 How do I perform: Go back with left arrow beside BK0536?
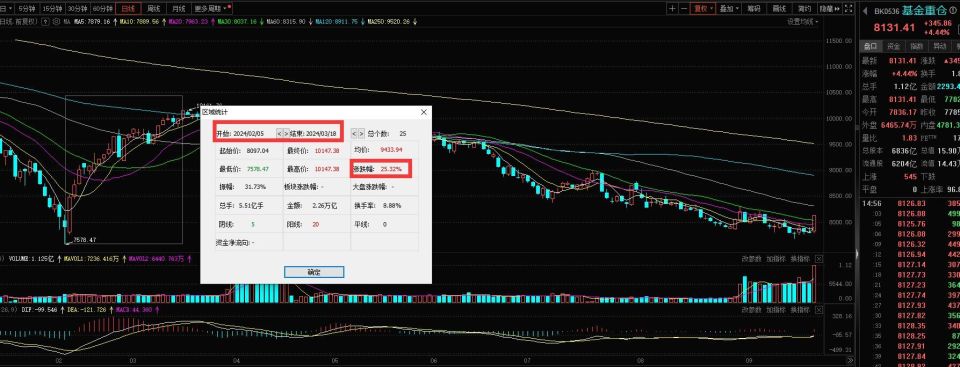(x=865, y=11)
